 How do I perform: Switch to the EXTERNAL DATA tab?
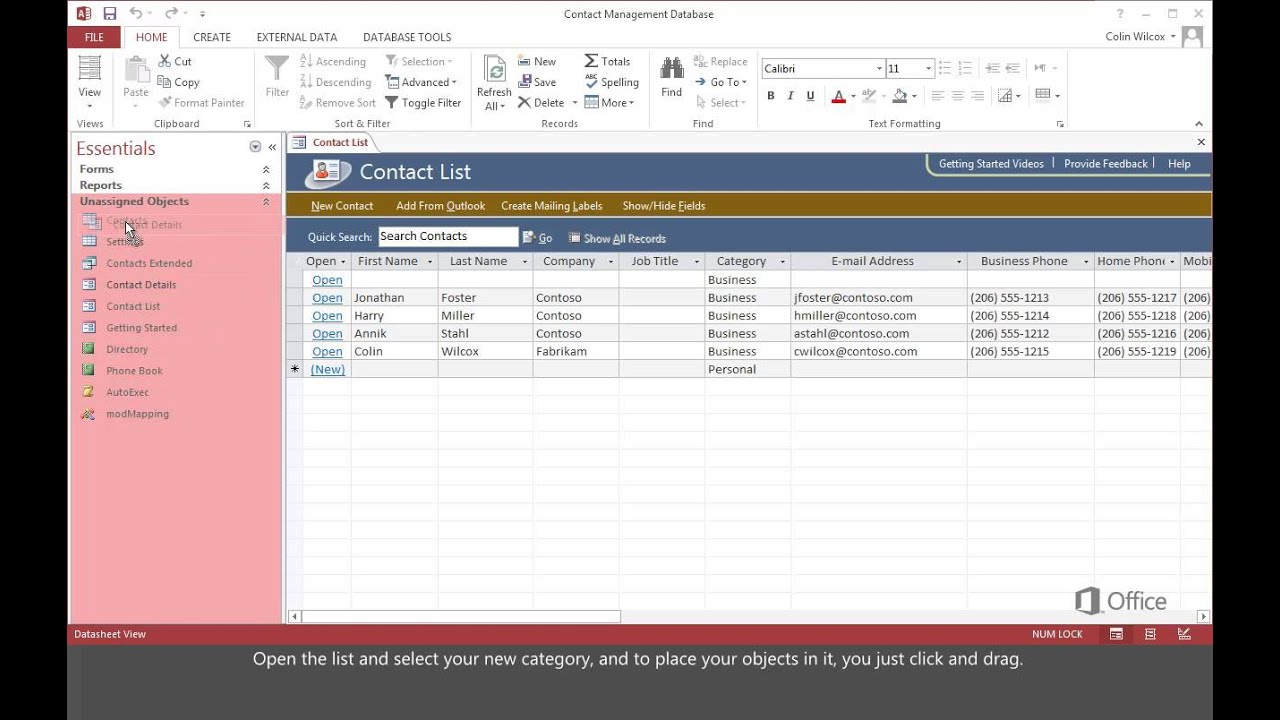297,37
